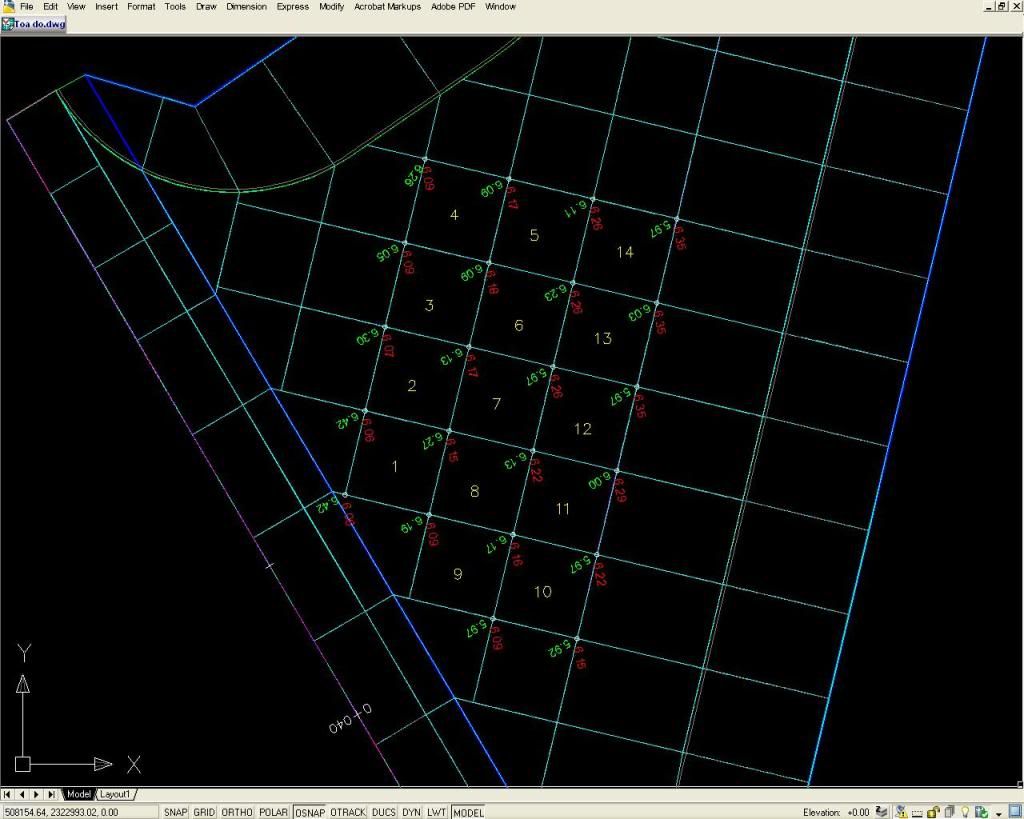1024x819 pixels.
Task: Click the communication center warning icon
Action: point(902,812)
